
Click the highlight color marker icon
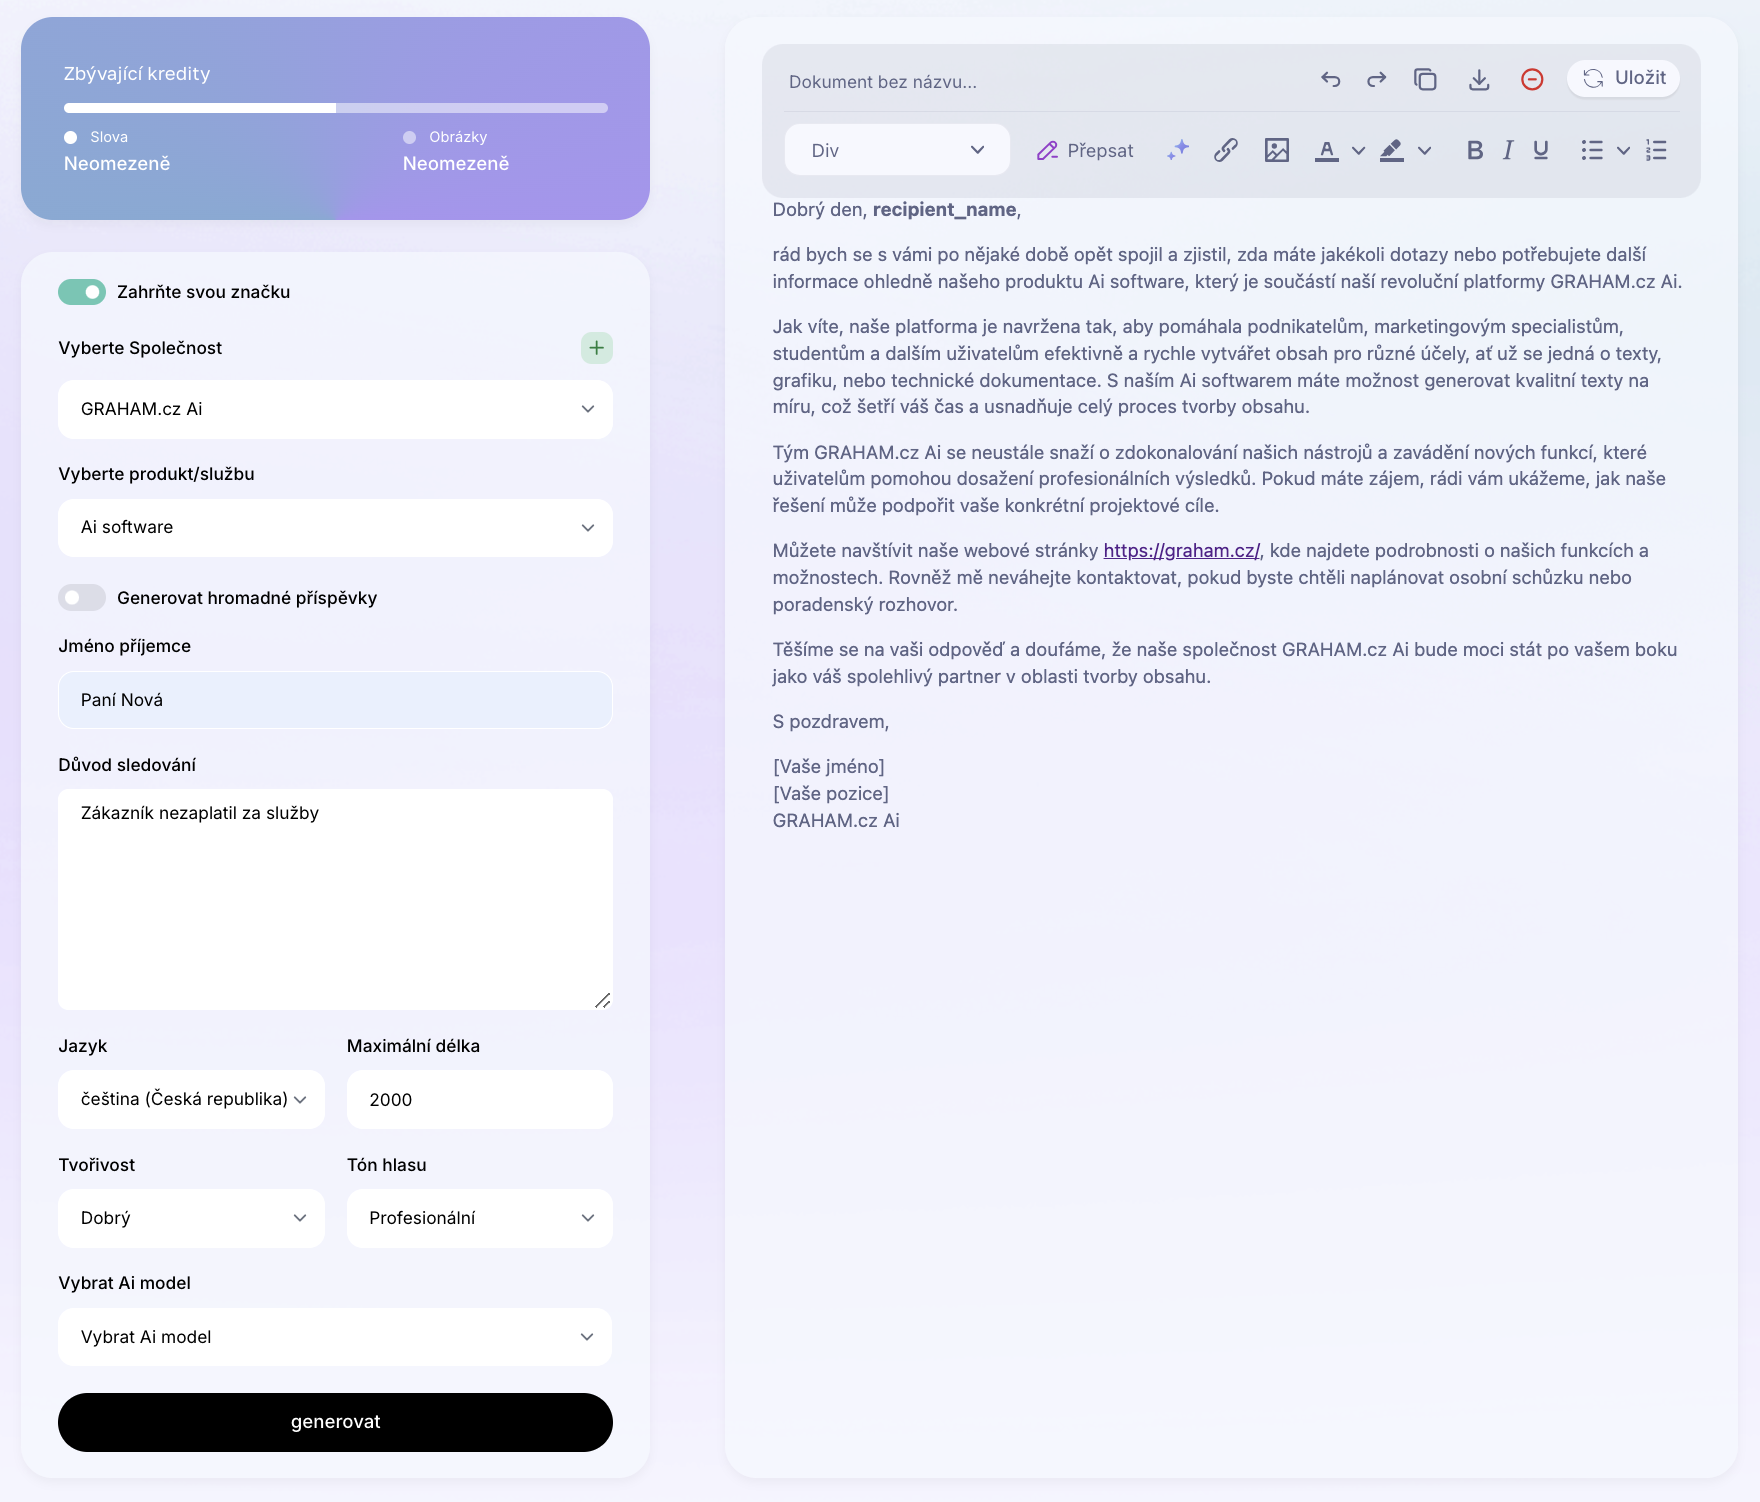pyautogui.click(x=1392, y=150)
